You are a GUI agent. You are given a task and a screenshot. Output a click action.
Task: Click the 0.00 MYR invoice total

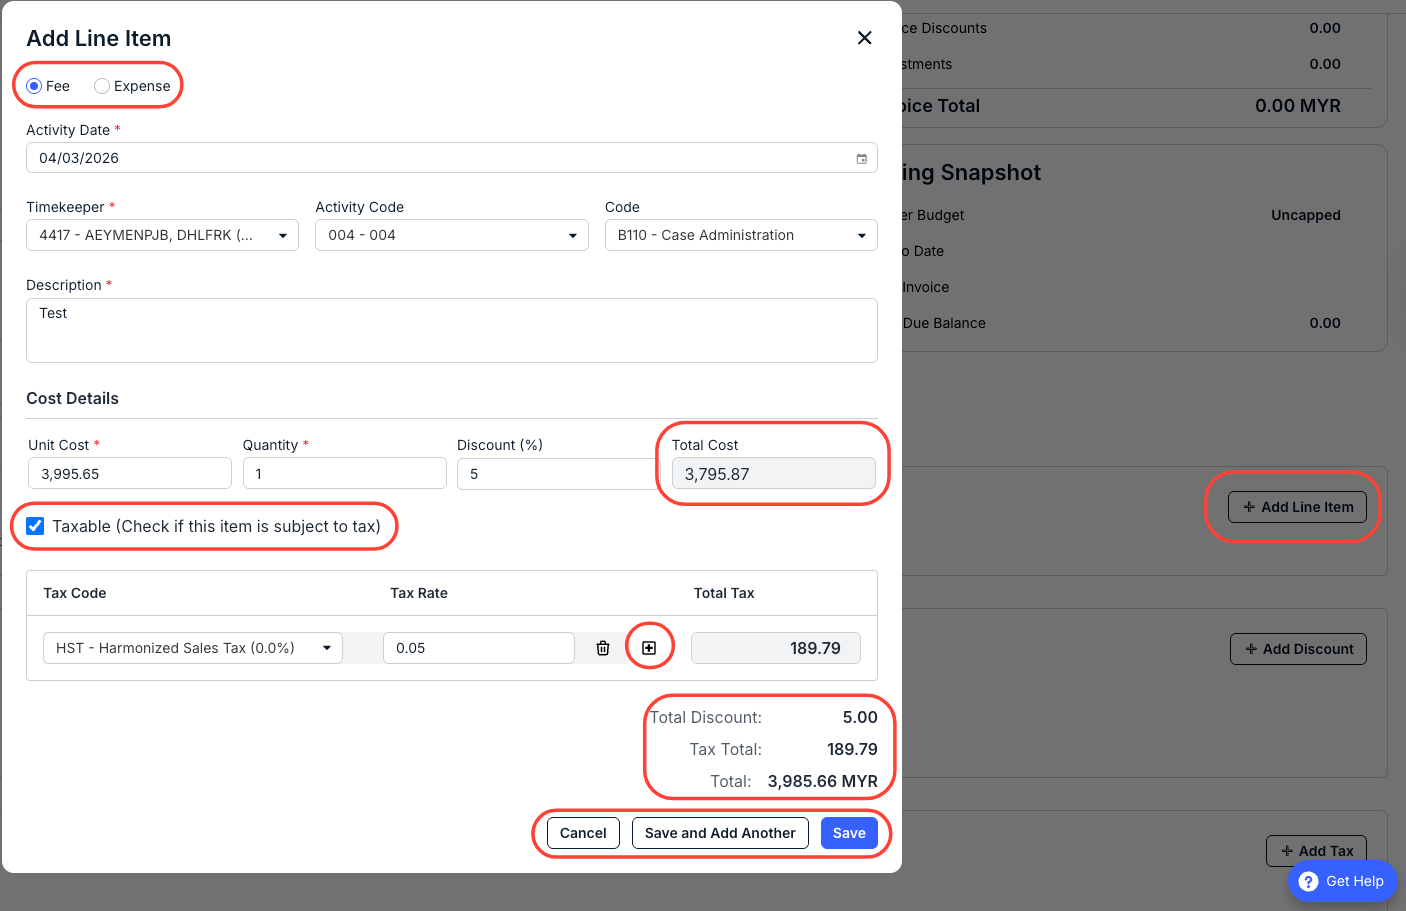pyautogui.click(x=1298, y=106)
